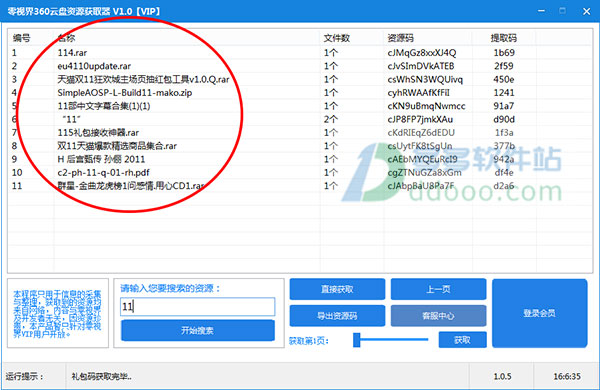Go to previous page with 上一页
This screenshot has height=390, width=600.
pyautogui.click(x=438, y=289)
